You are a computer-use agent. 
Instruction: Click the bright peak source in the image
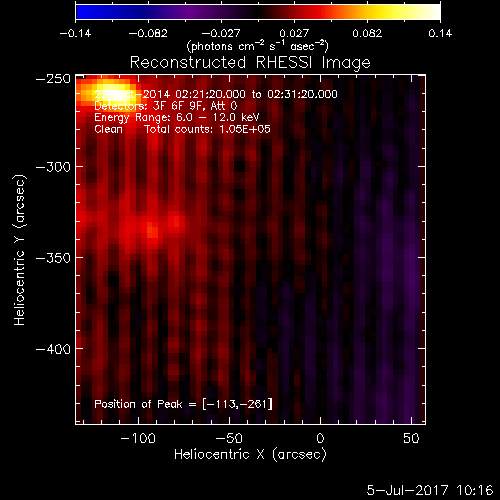(x=110, y=92)
